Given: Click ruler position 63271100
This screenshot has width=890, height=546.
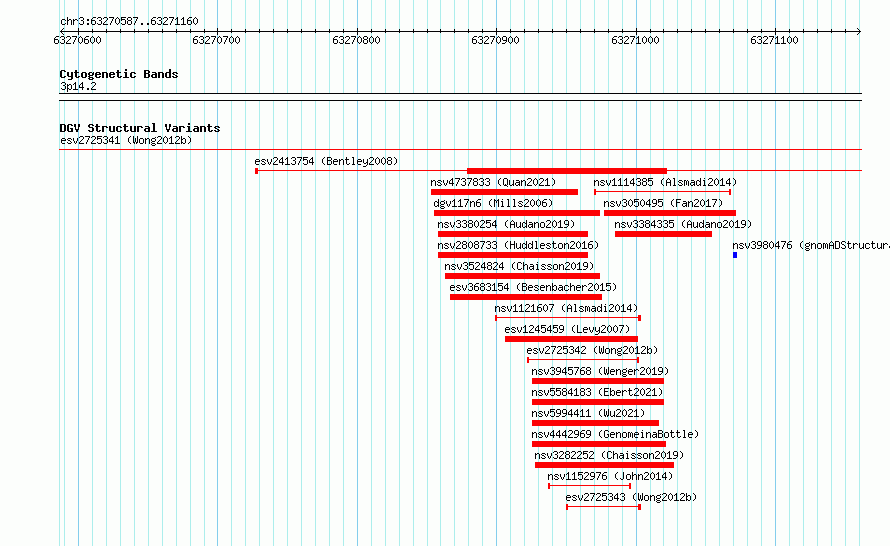Looking at the screenshot, I should pyautogui.click(x=774, y=40).
